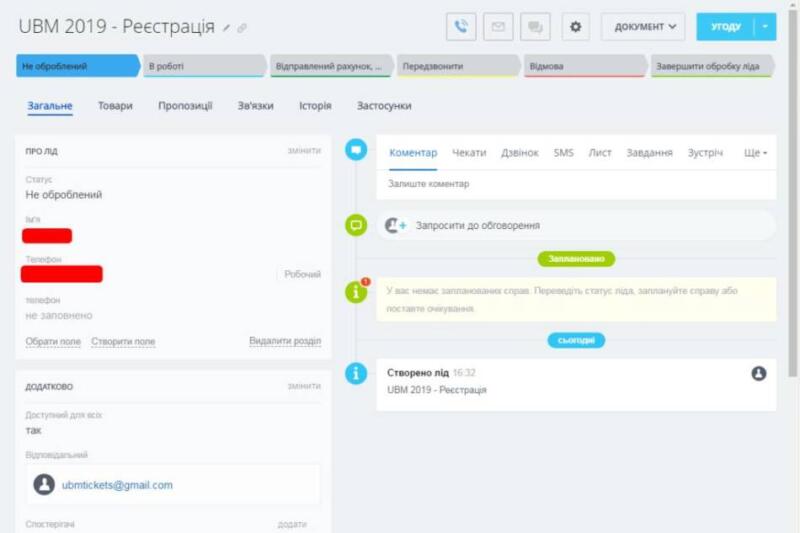
Task: Click the blue comment timeline icon
Action: 356,150
